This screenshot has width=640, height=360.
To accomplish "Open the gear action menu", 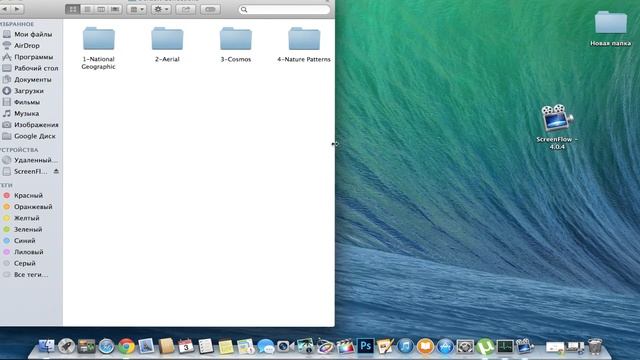I will coord(161,9).
